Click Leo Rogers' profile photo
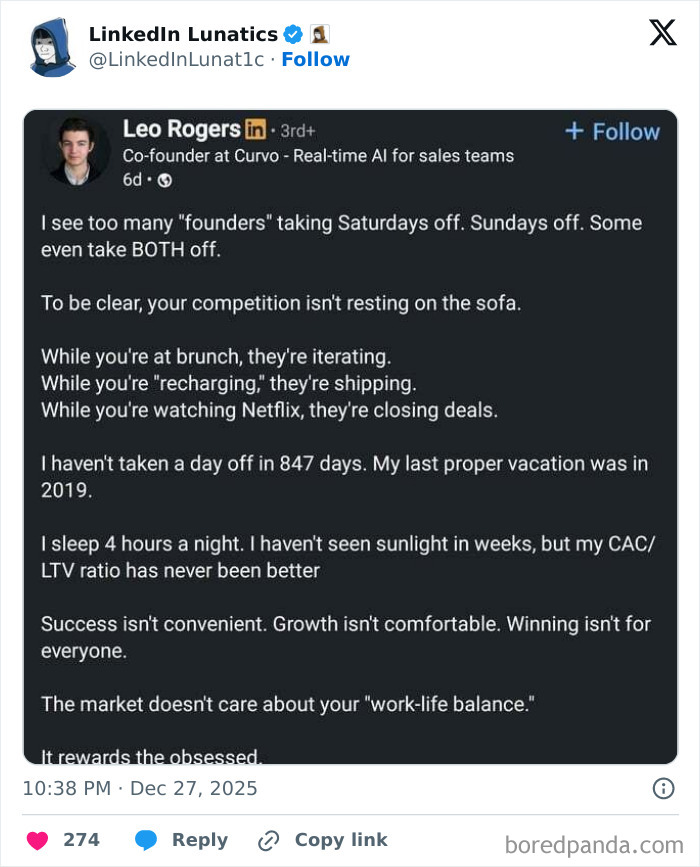This screenshot has height=867, width=700. coord(77,150)
